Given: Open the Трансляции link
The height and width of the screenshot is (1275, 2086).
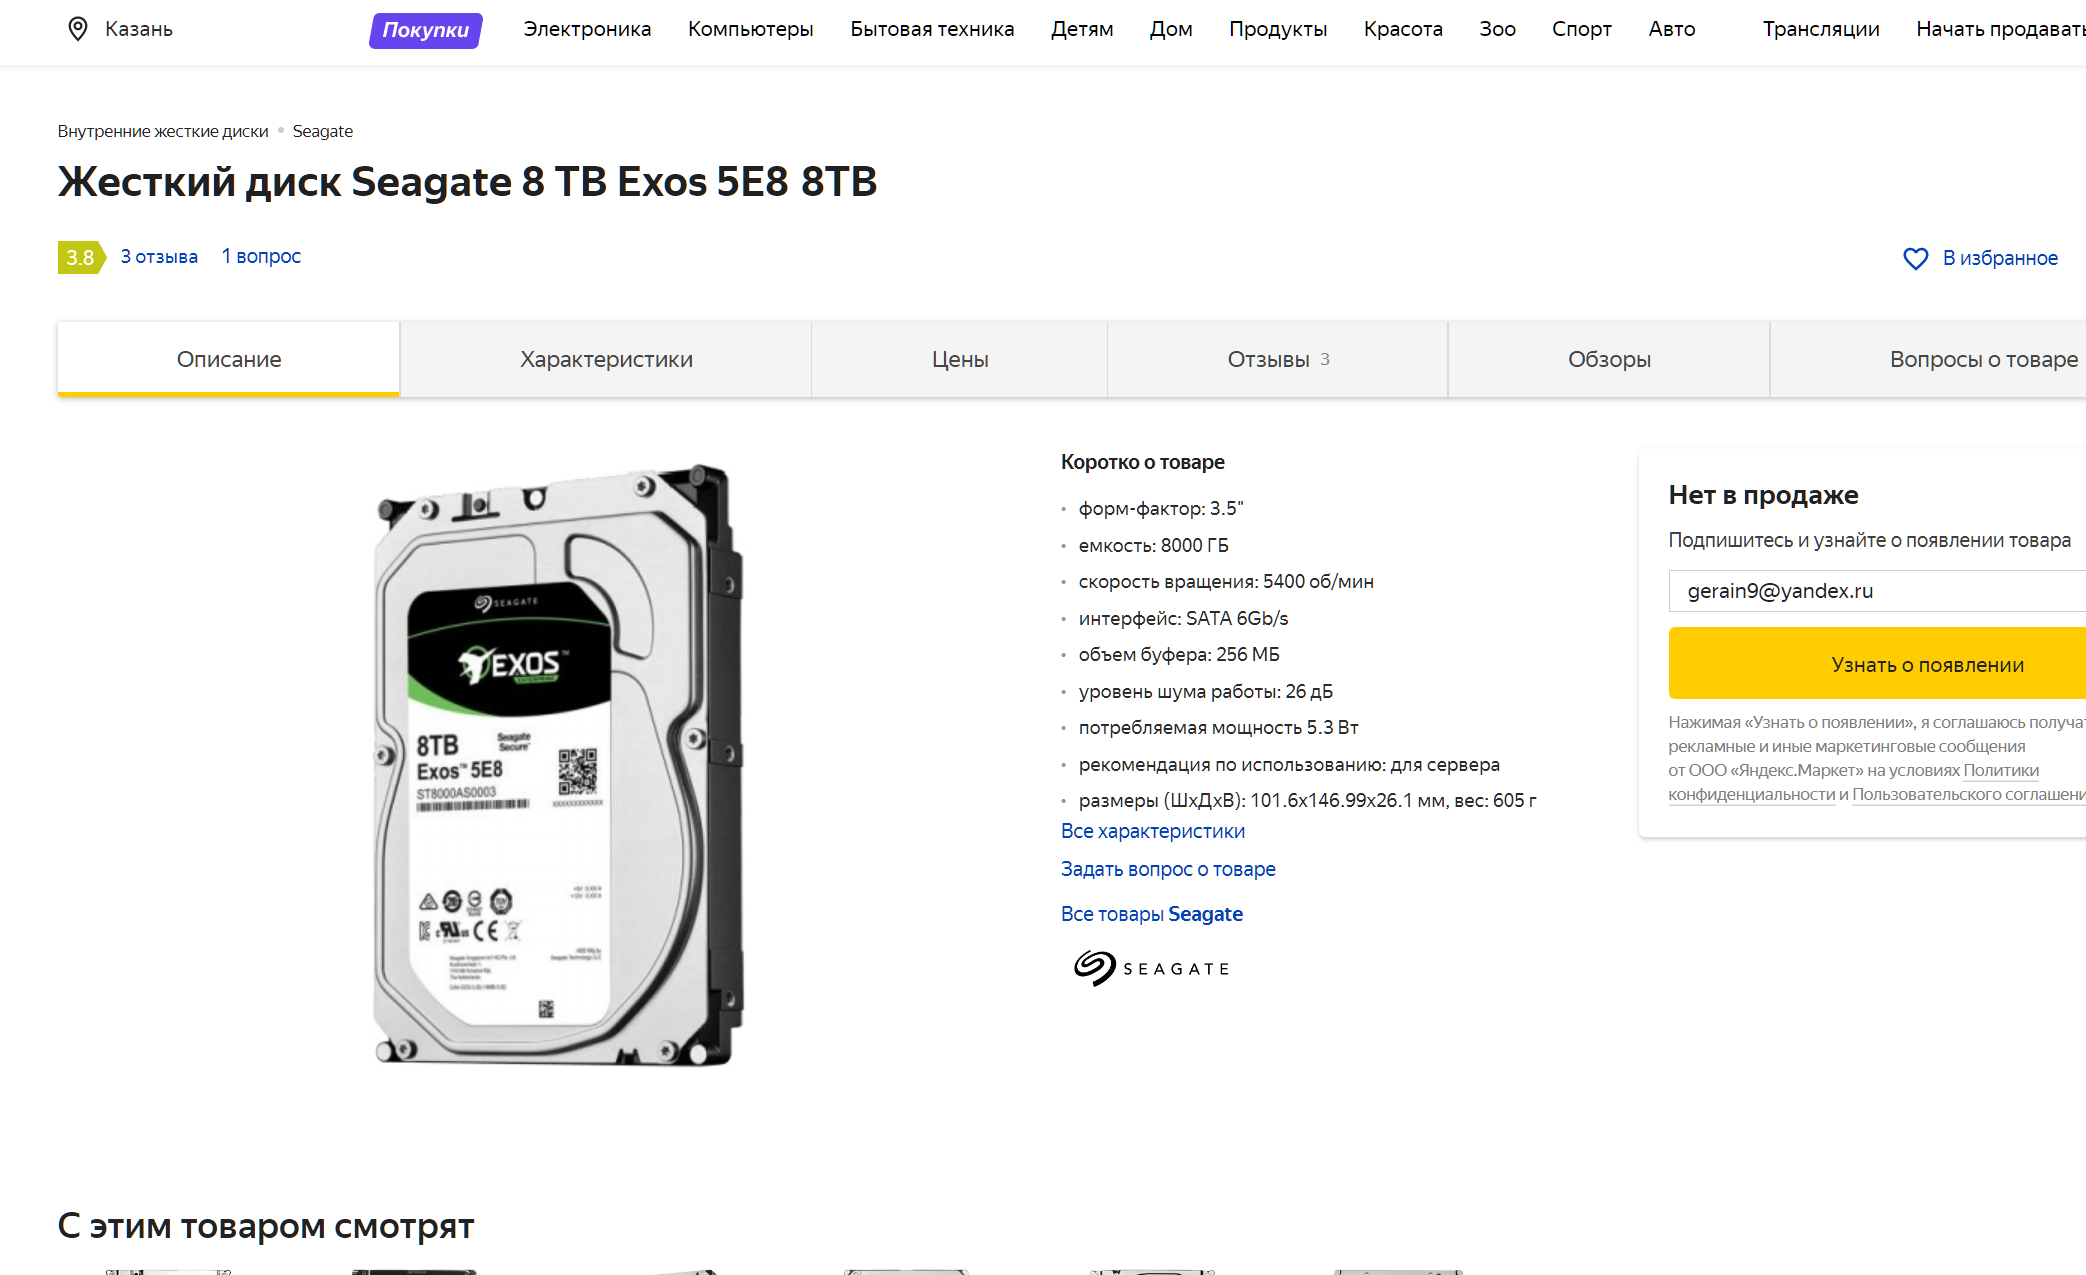Looking at the screenshot, I should pyautogui.click(x=1820, y=29).
